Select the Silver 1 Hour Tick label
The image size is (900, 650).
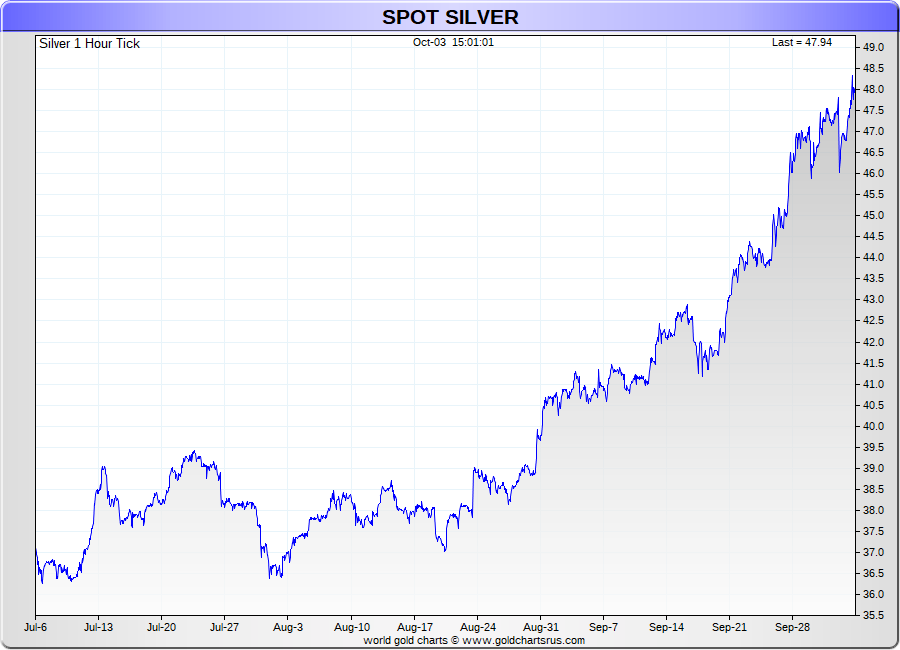(90, 44)
